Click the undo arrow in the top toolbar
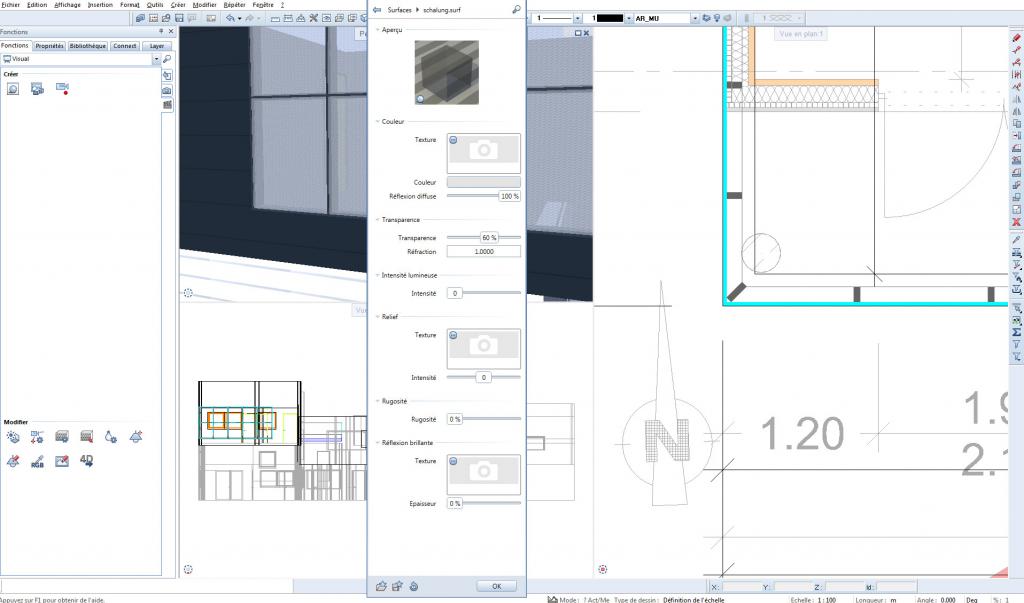 pos(230,18)
